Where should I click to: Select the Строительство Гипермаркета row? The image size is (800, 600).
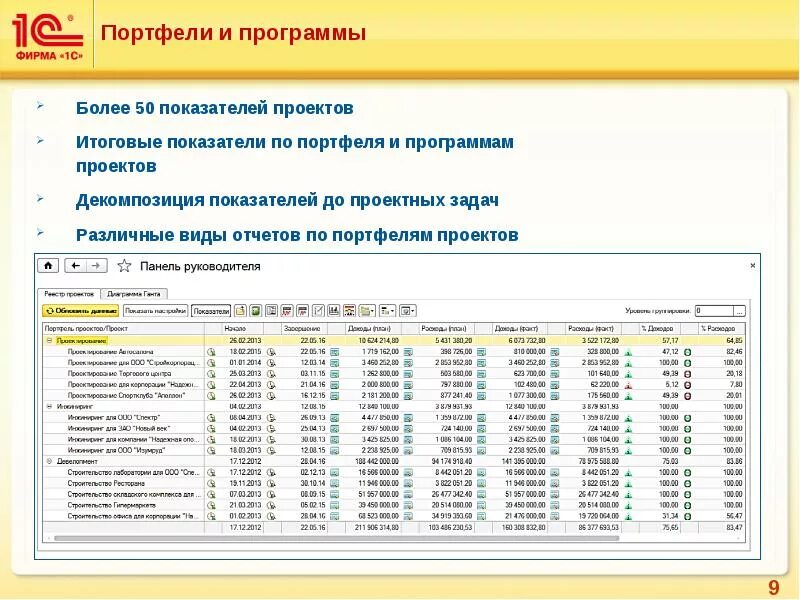point(394,505)
